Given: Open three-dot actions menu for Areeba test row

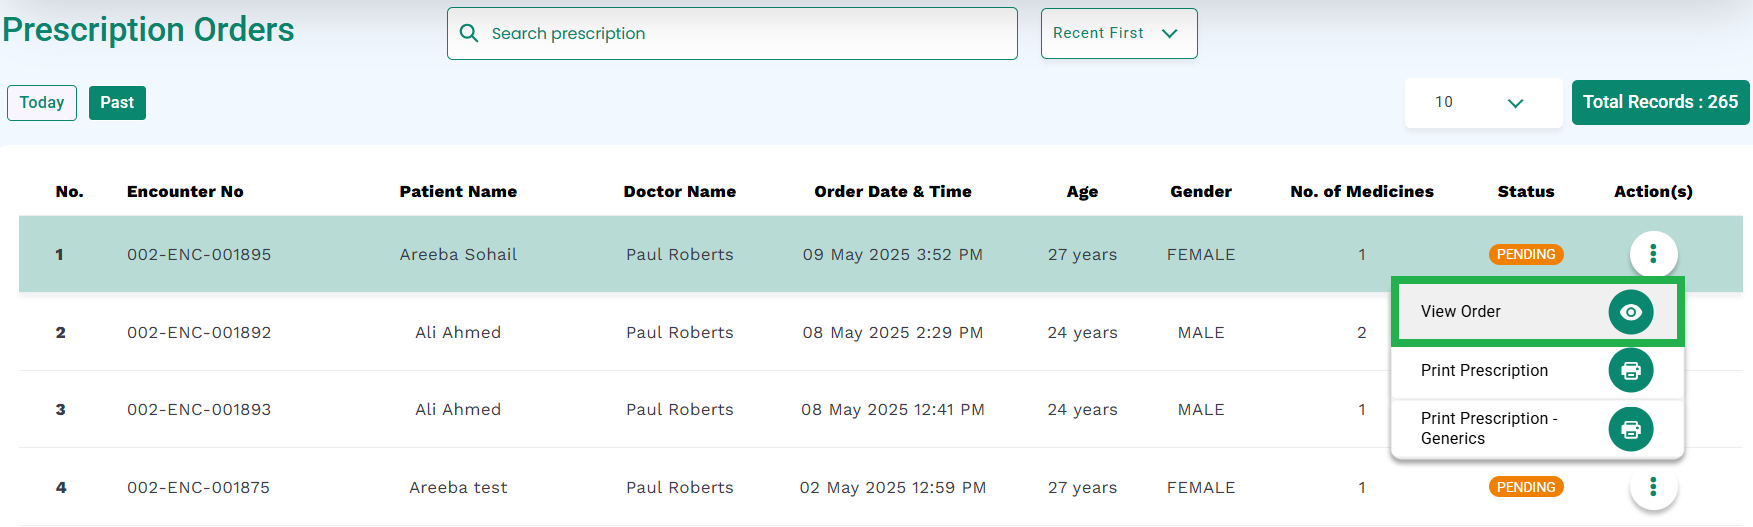Looking at the screenshot, I should click(1653, 487).
